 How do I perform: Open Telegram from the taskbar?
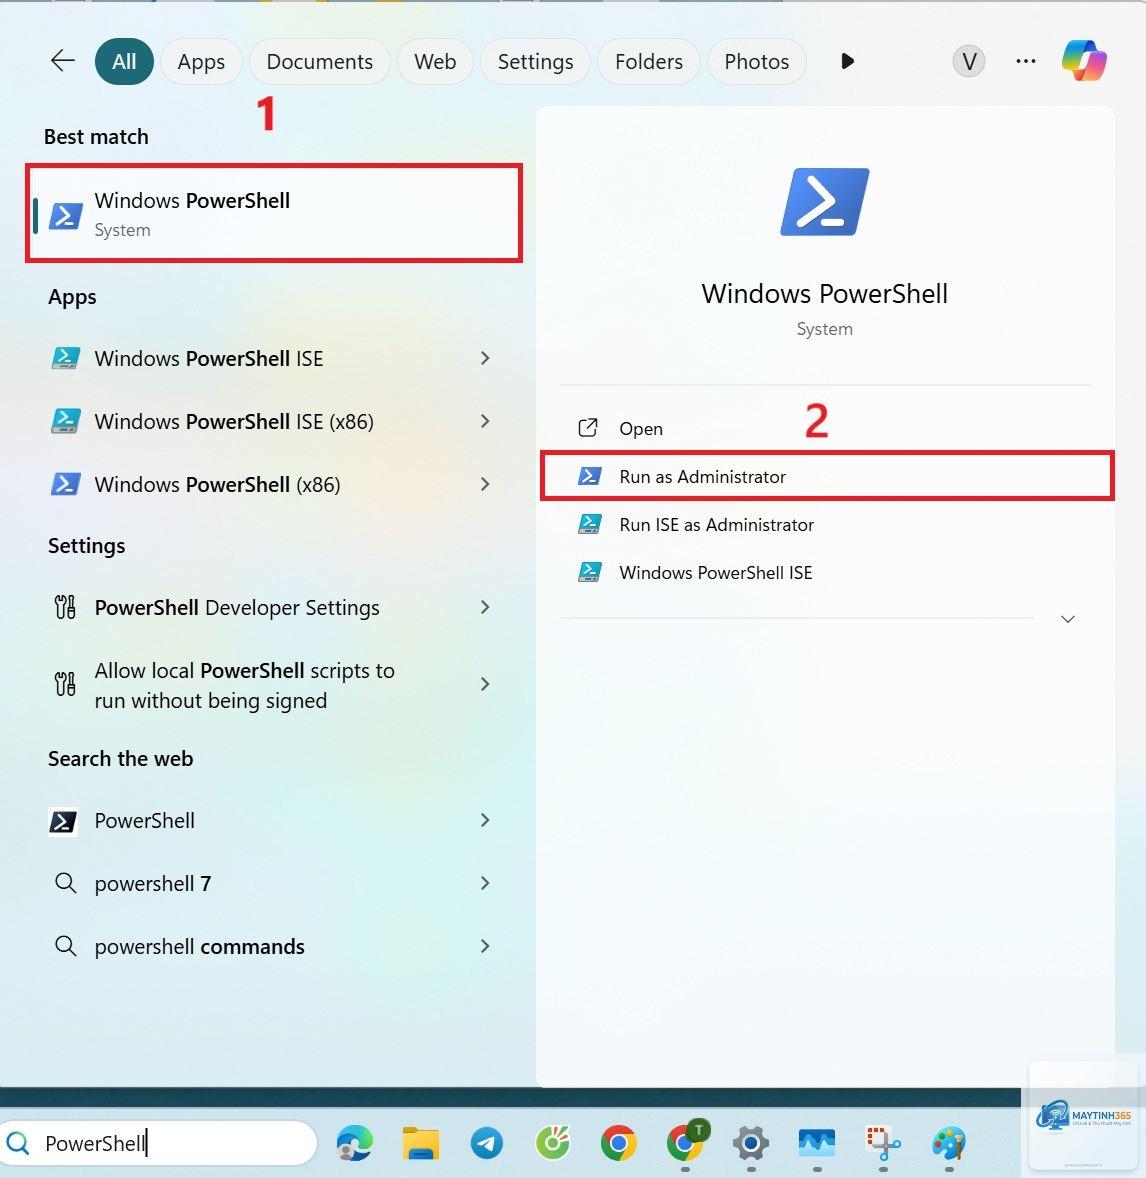tap(487, 1143)
